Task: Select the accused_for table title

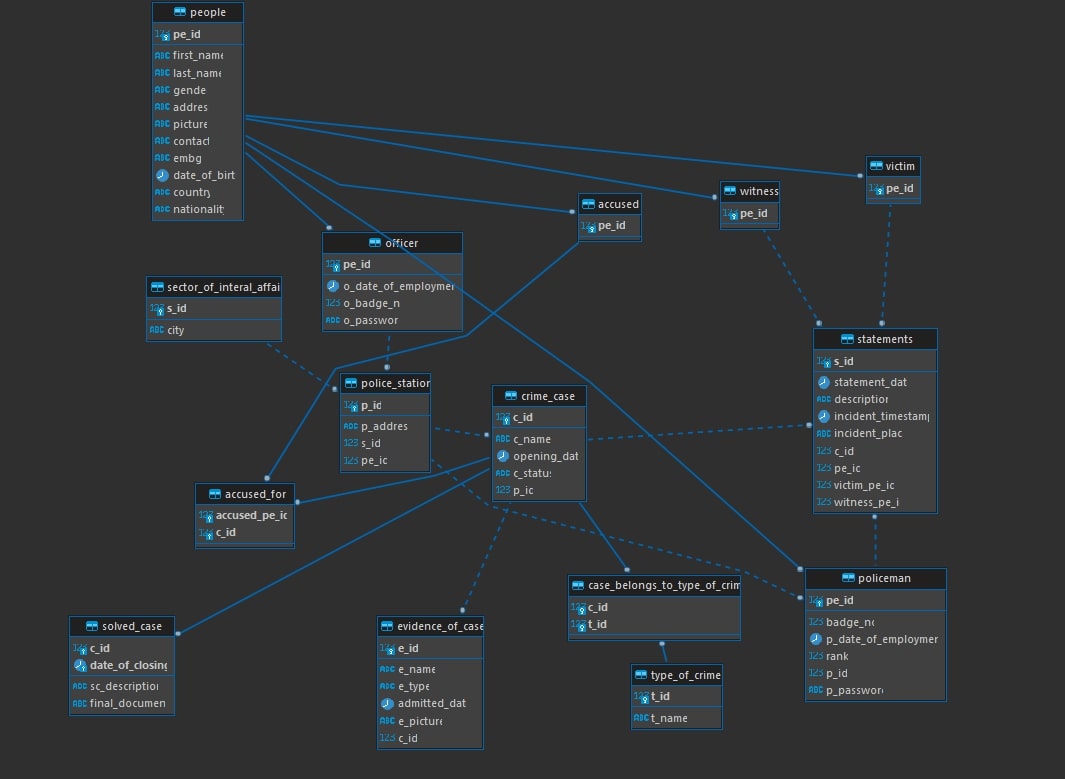Action: click(x=245, y=494)
